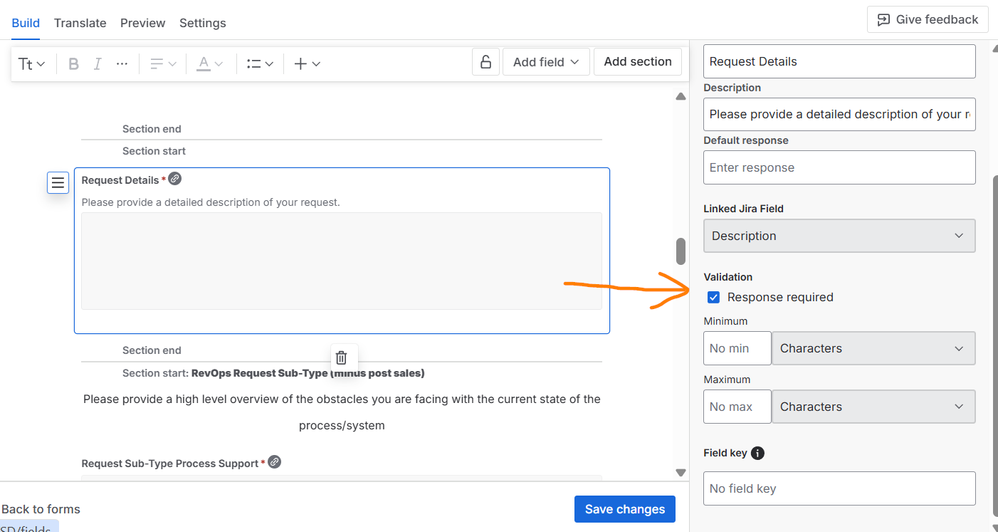This screenshot has height=532, width=998.
Task: Click the unlock padlock icon
Action: (486, 62)
